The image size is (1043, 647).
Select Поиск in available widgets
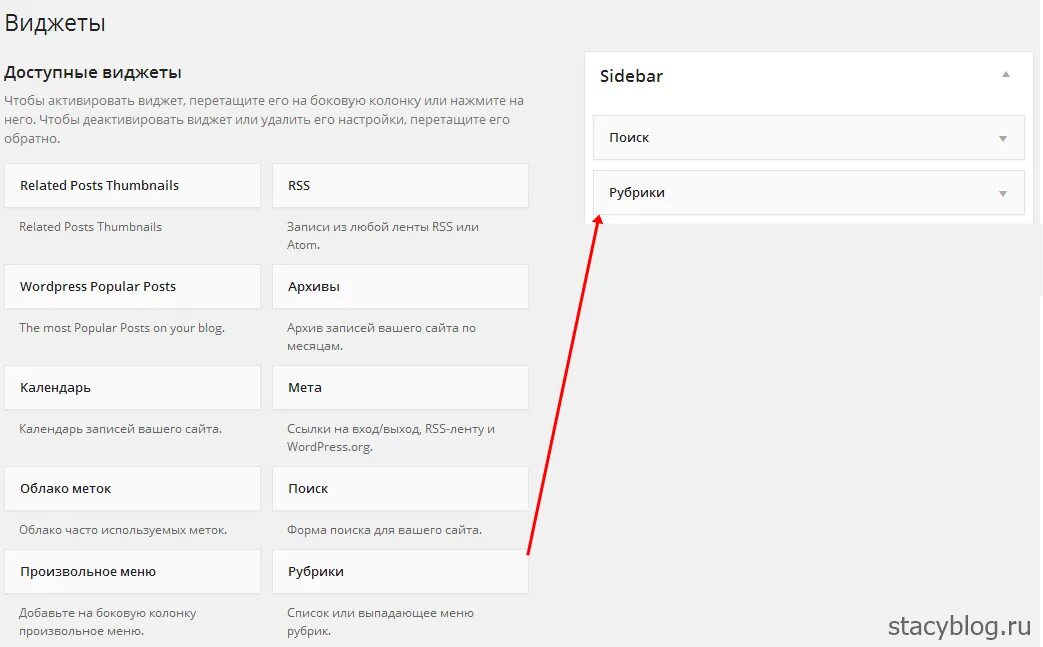(x=400, y=489)
